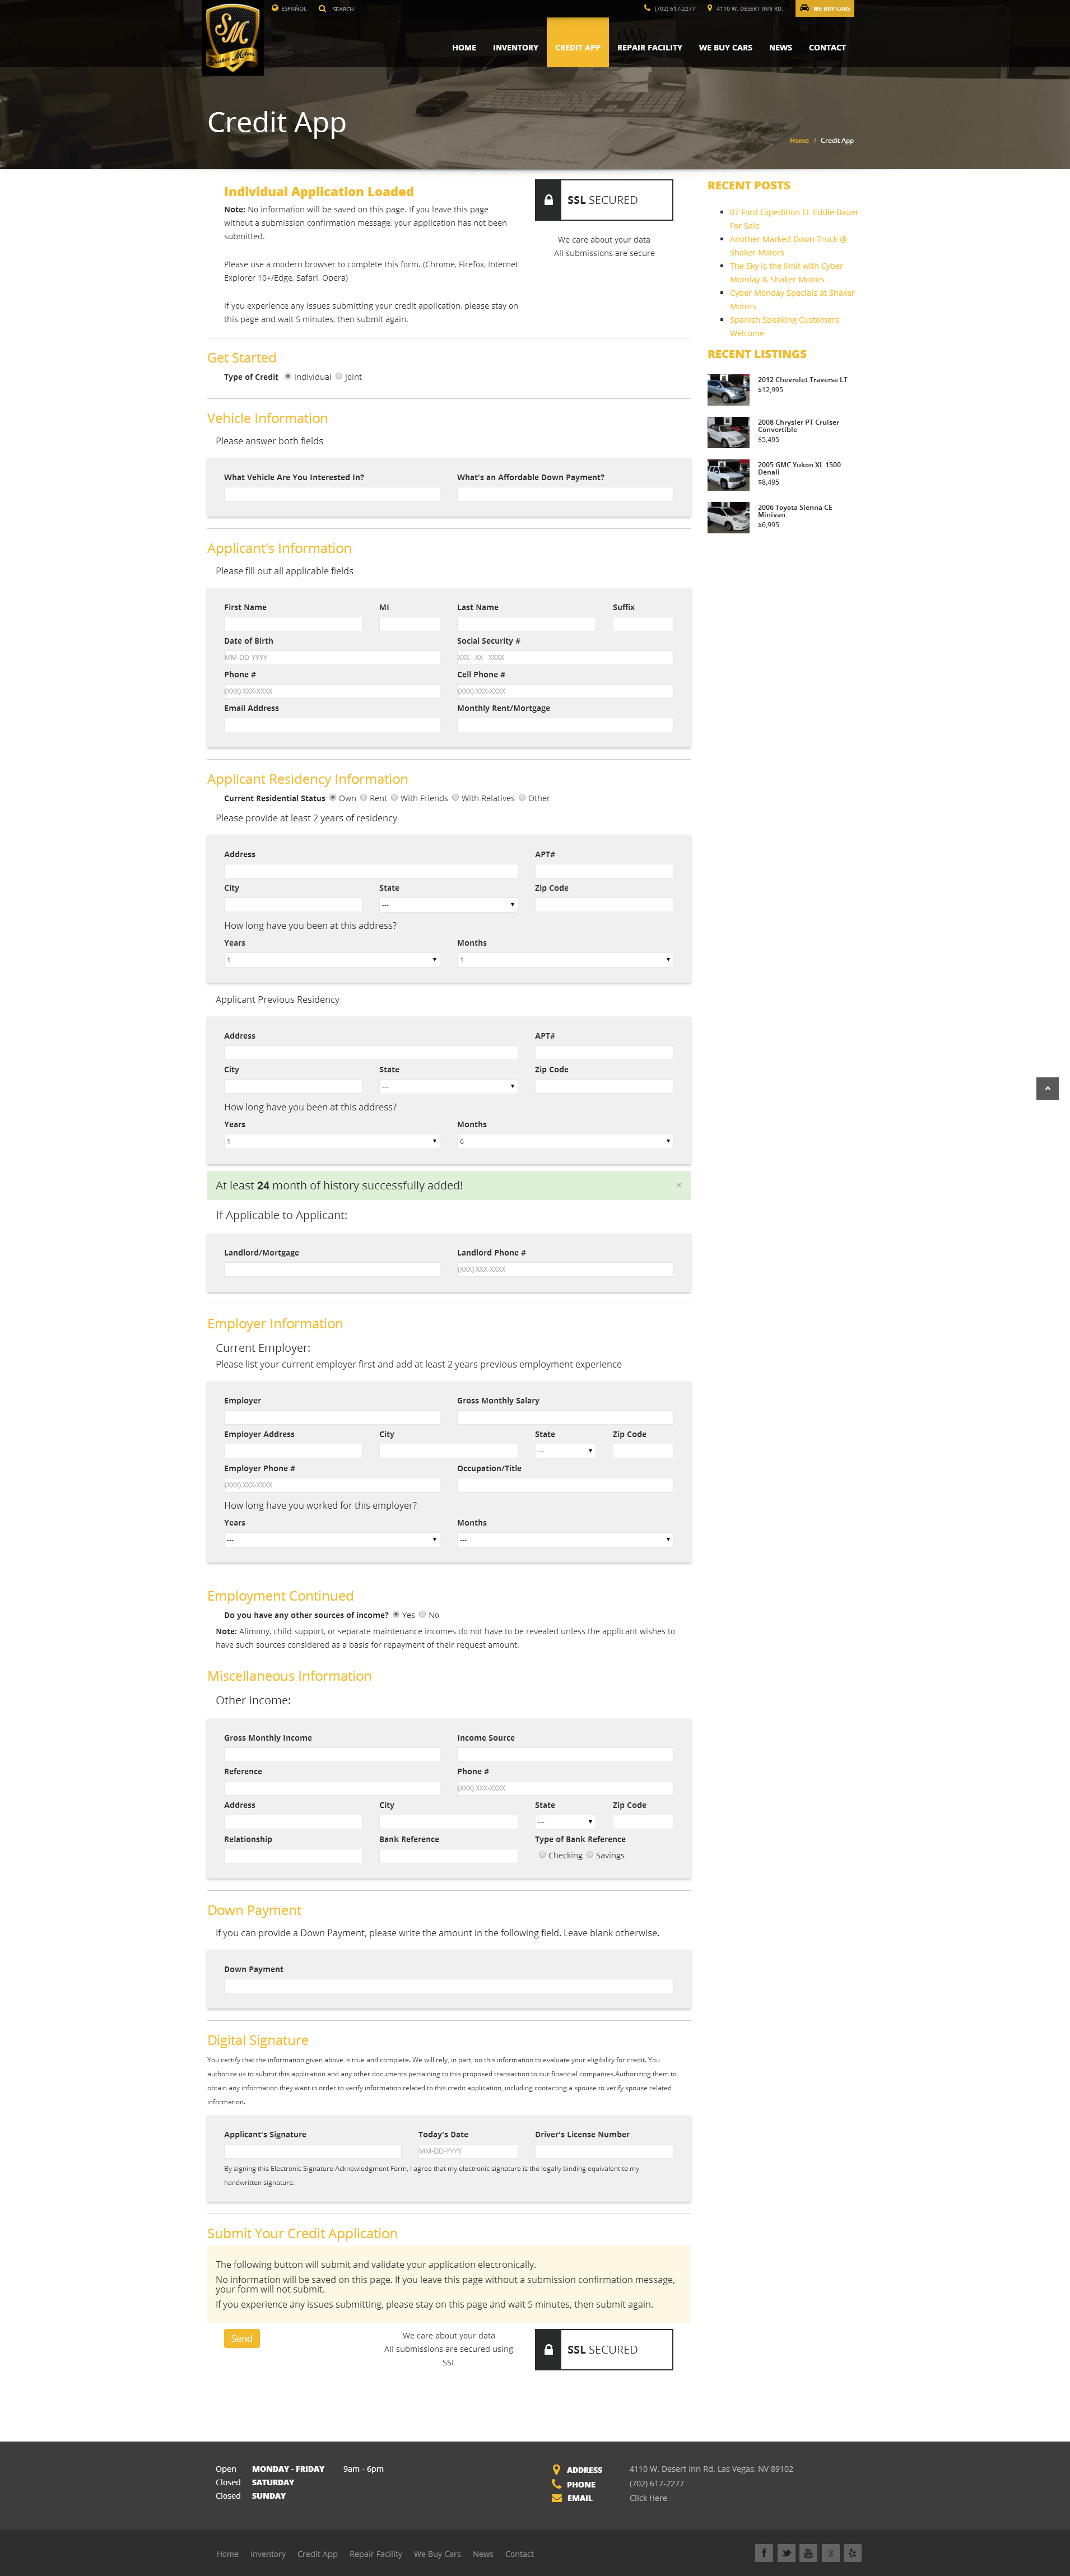
Task: Expand the Years dropdown in Employer Information
Action: [x=331, y=1540]
